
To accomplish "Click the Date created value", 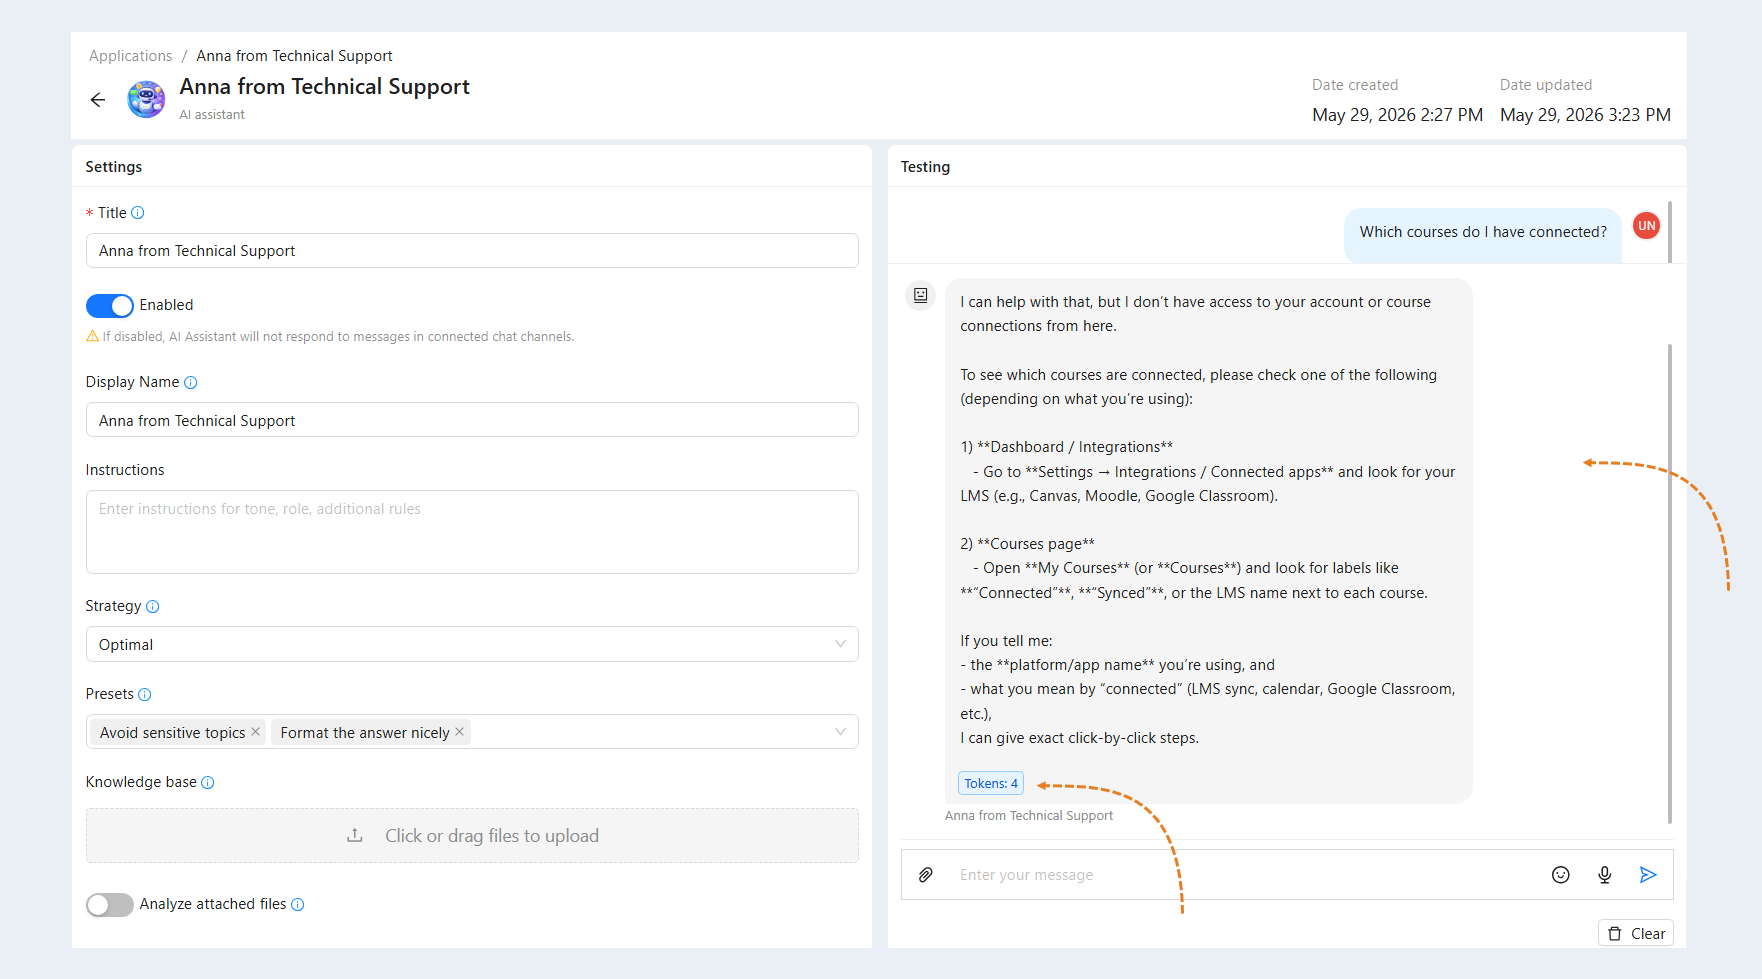I will [x=1397, y=115].
